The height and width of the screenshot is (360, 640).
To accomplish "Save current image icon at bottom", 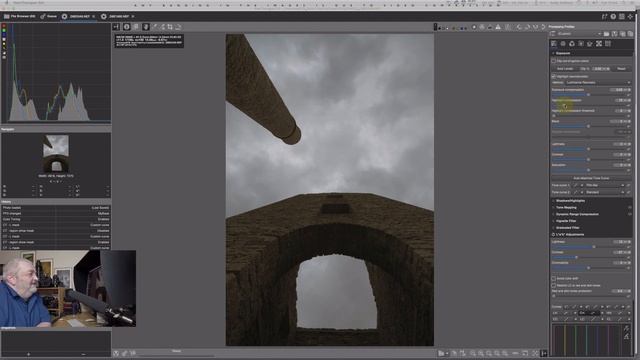I will pyautogui.click(x=116, y=353).
